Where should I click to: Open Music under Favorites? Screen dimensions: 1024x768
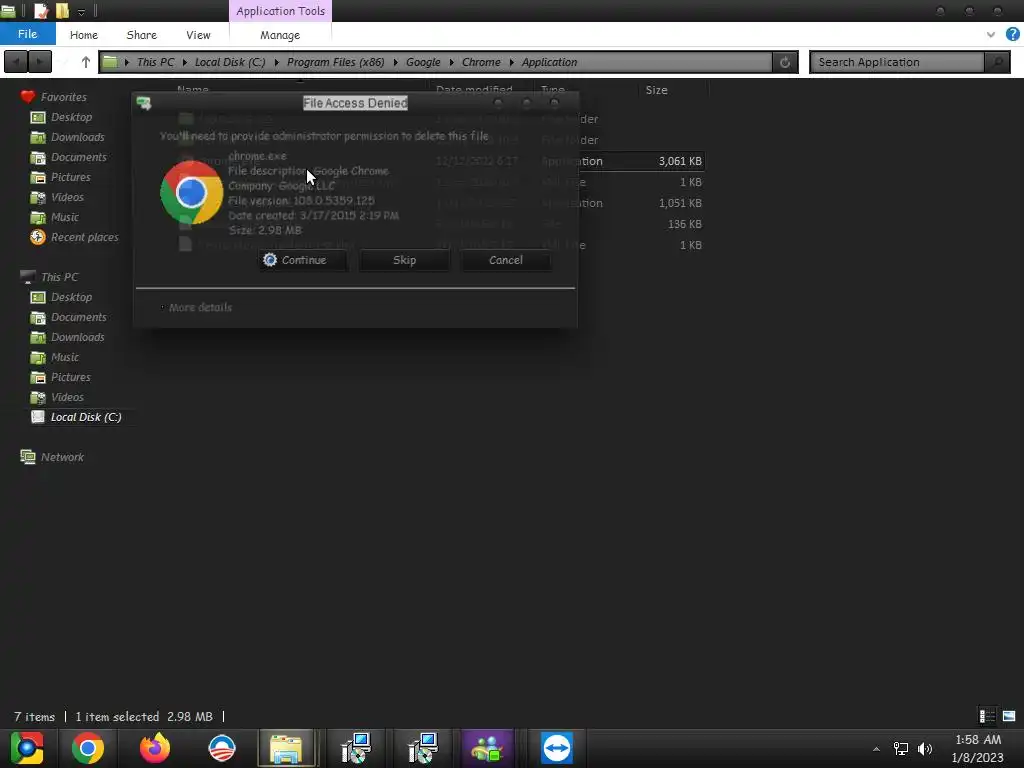(x=65, y=217)
